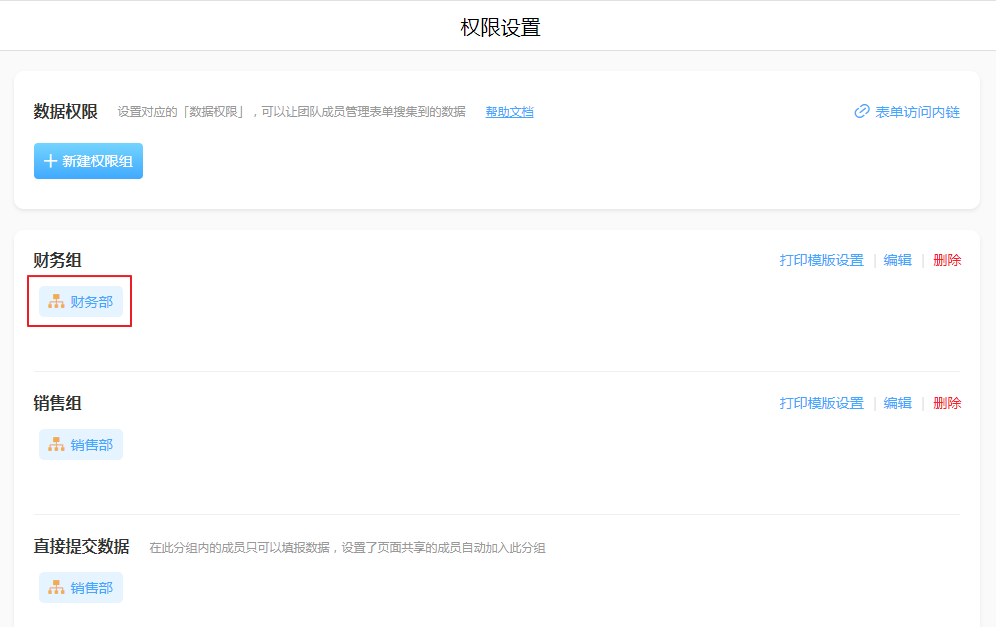
Task: Edit the 财务组 permission group
Action: point(897,260)
